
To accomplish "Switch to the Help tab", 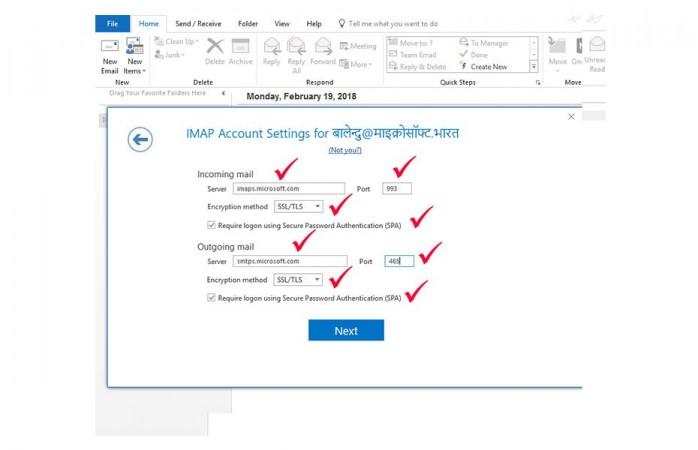I will tap(314, 24).
